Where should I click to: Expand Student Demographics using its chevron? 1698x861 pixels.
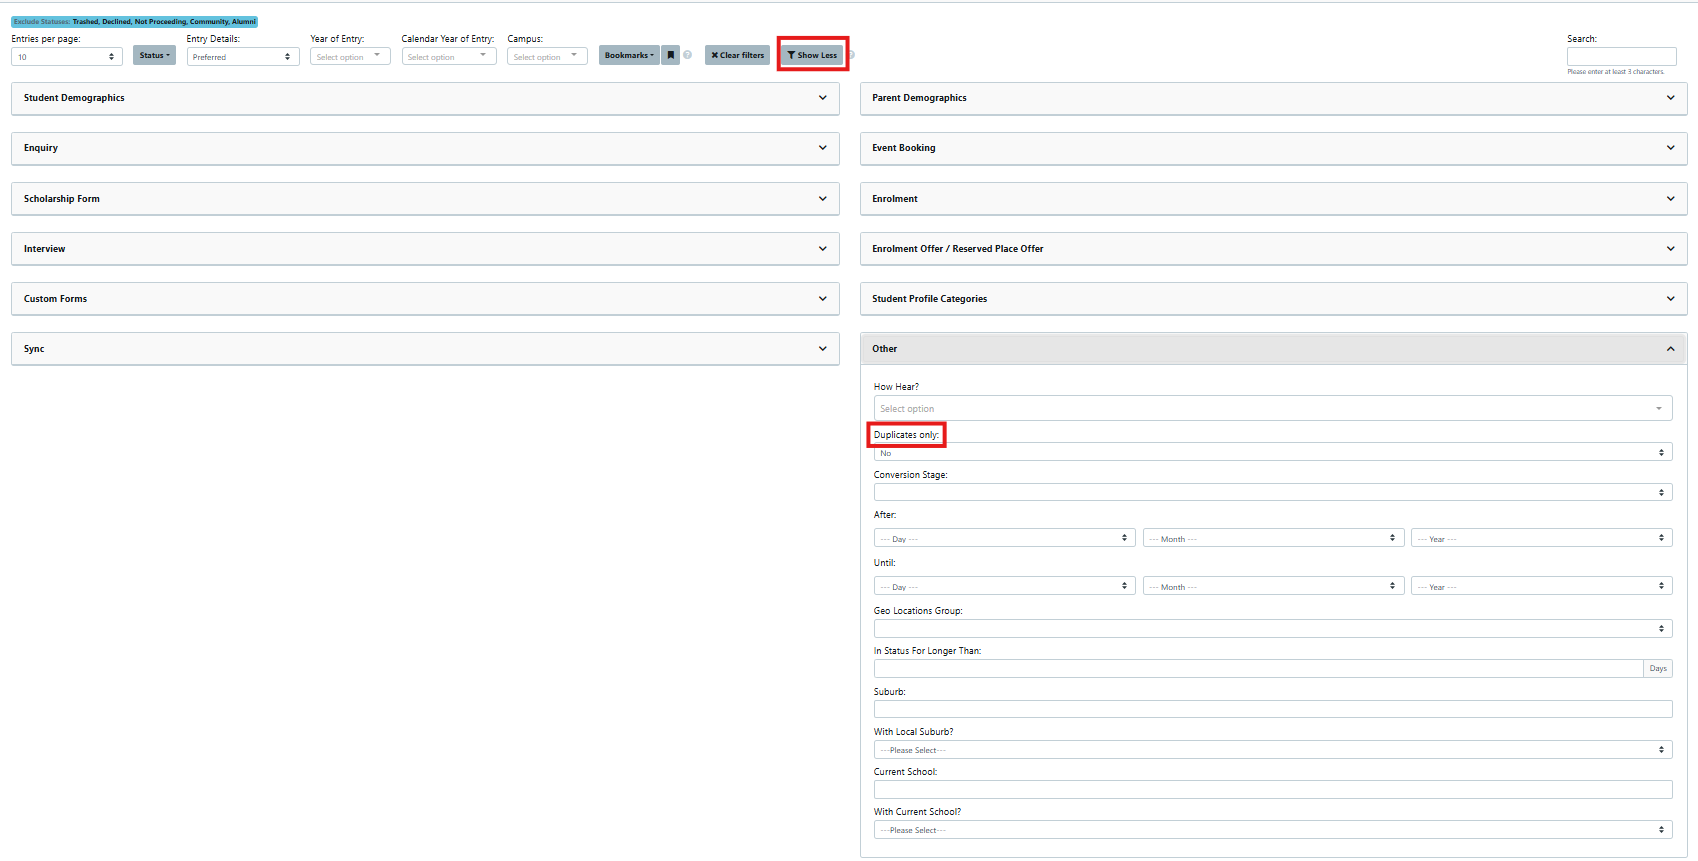(822, 98)
